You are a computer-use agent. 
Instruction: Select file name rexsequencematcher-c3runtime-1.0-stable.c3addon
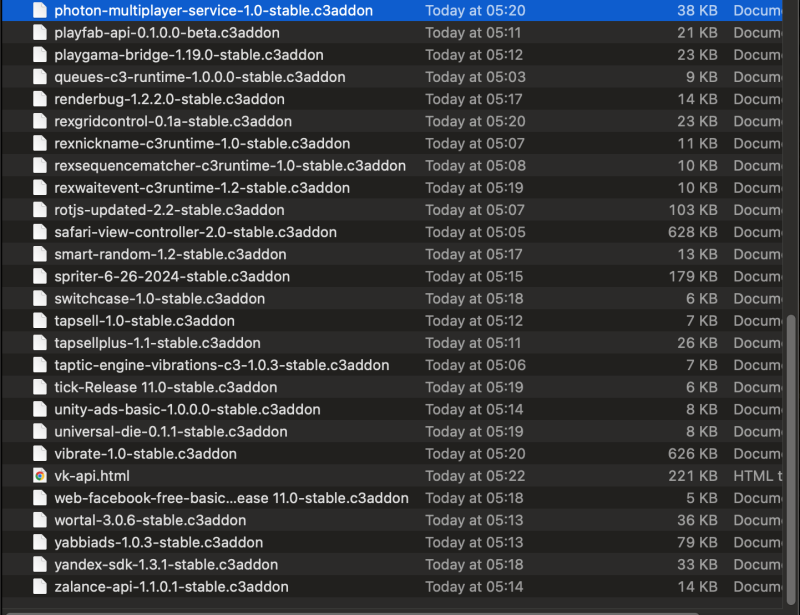pos(230,166)
